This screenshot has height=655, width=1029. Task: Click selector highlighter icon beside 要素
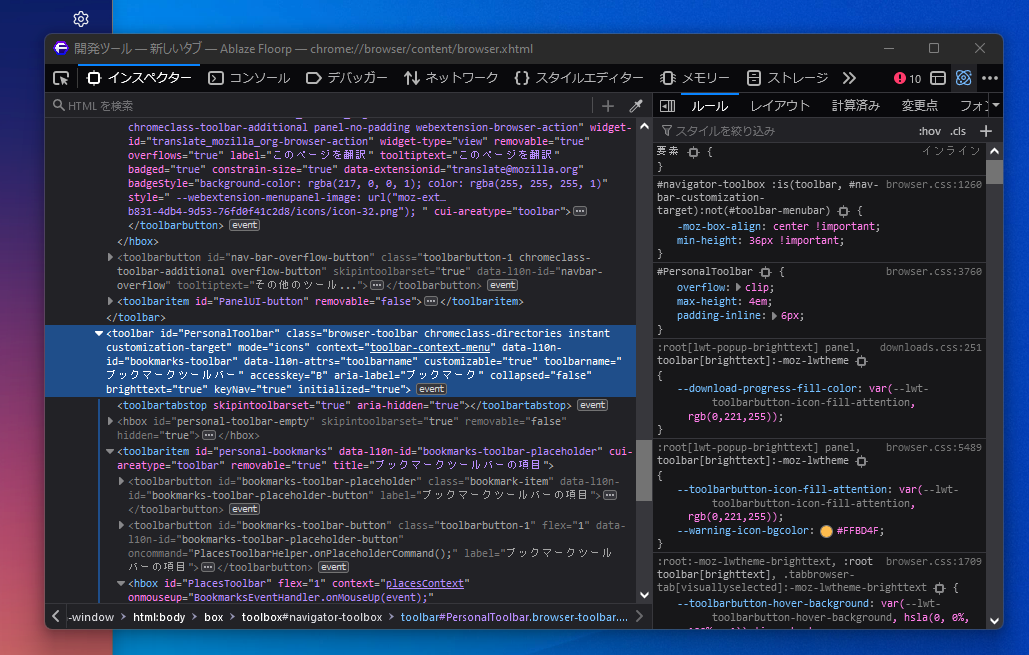[694, 152]
